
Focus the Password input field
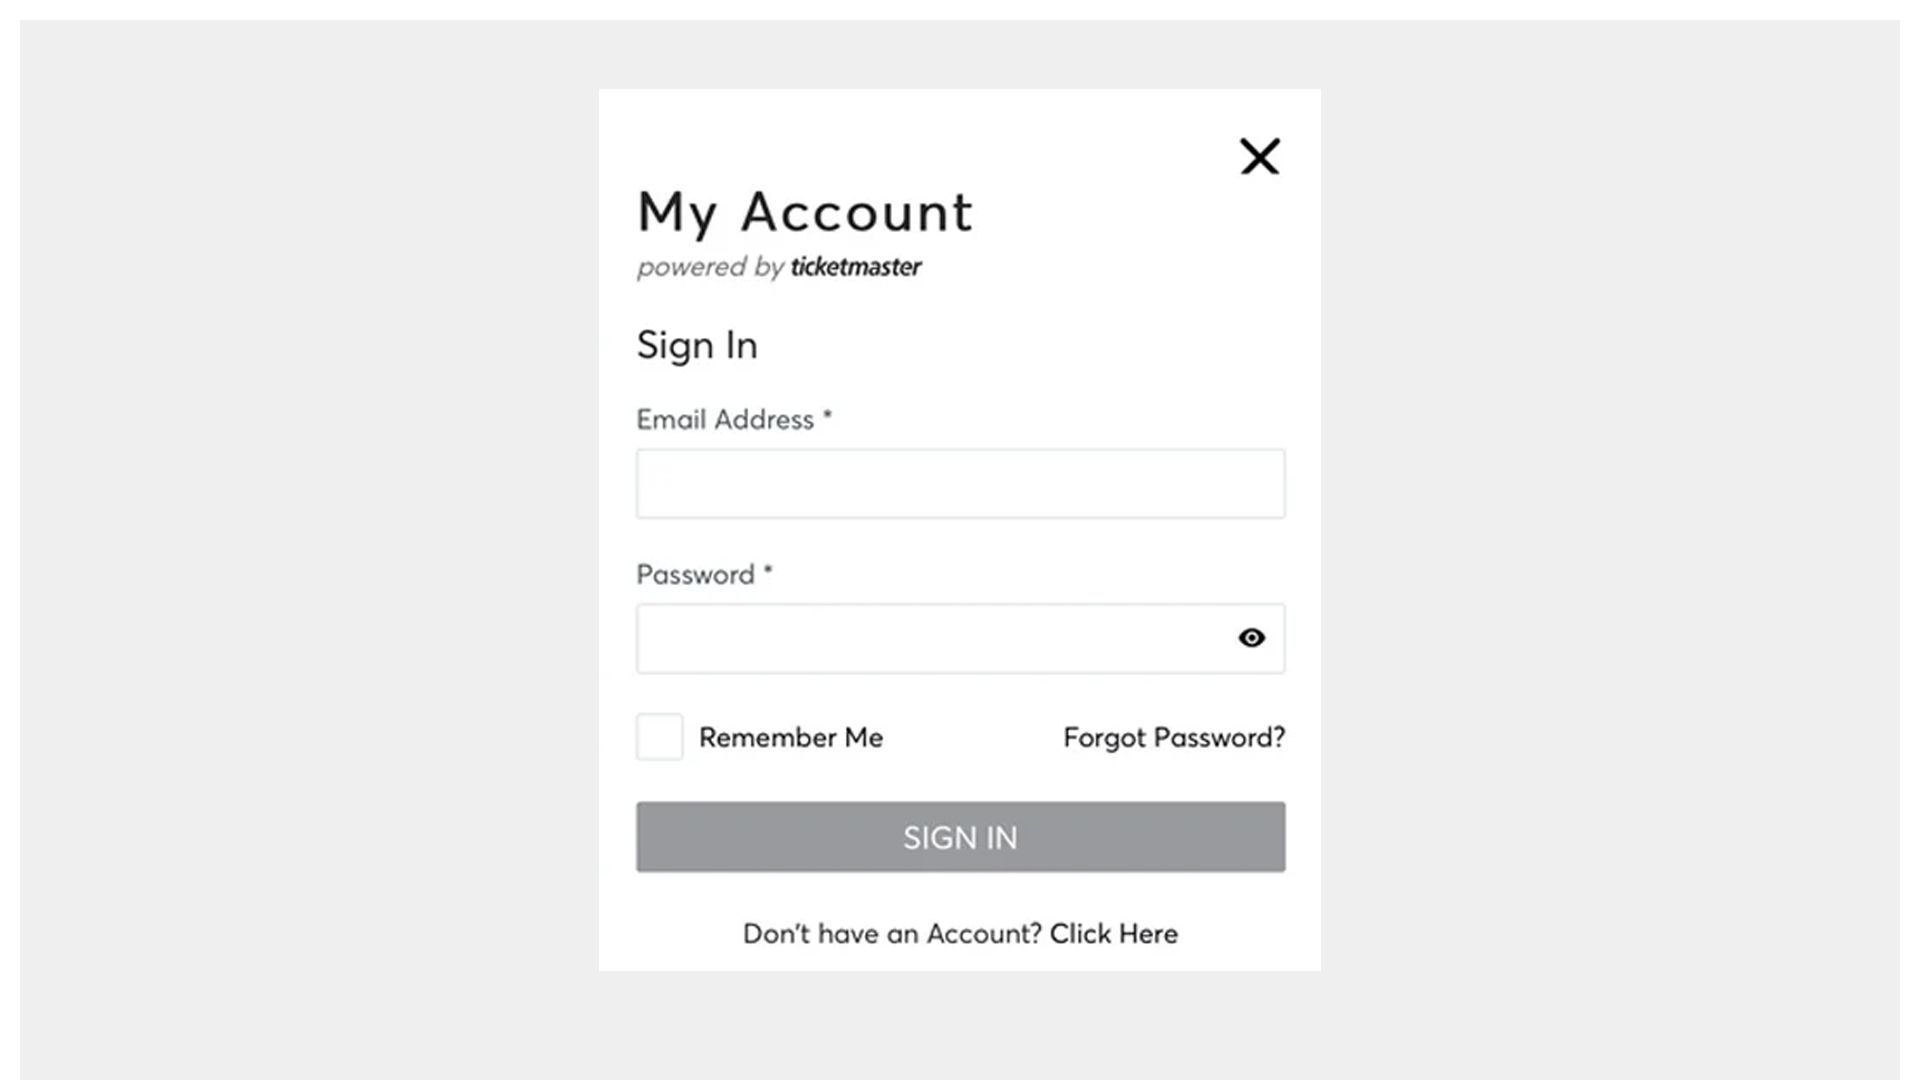[930, 638]
